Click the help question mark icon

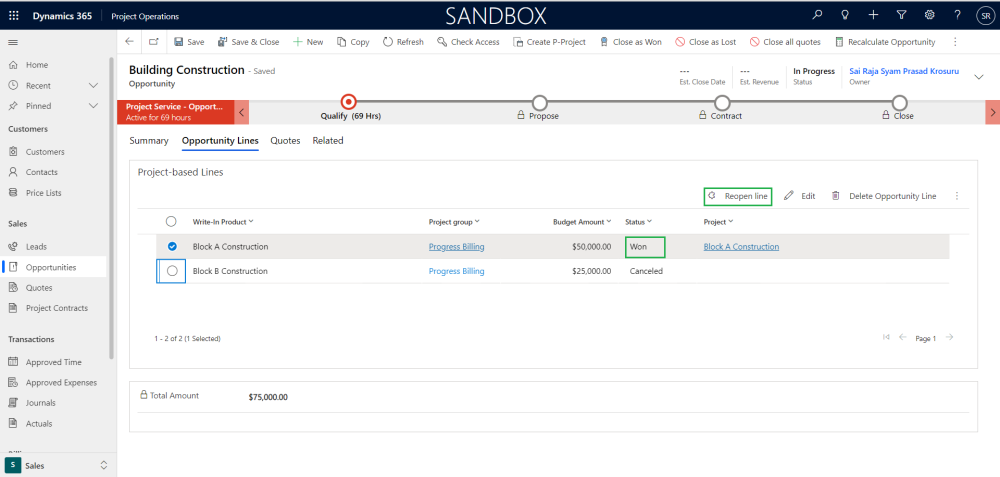957,15
